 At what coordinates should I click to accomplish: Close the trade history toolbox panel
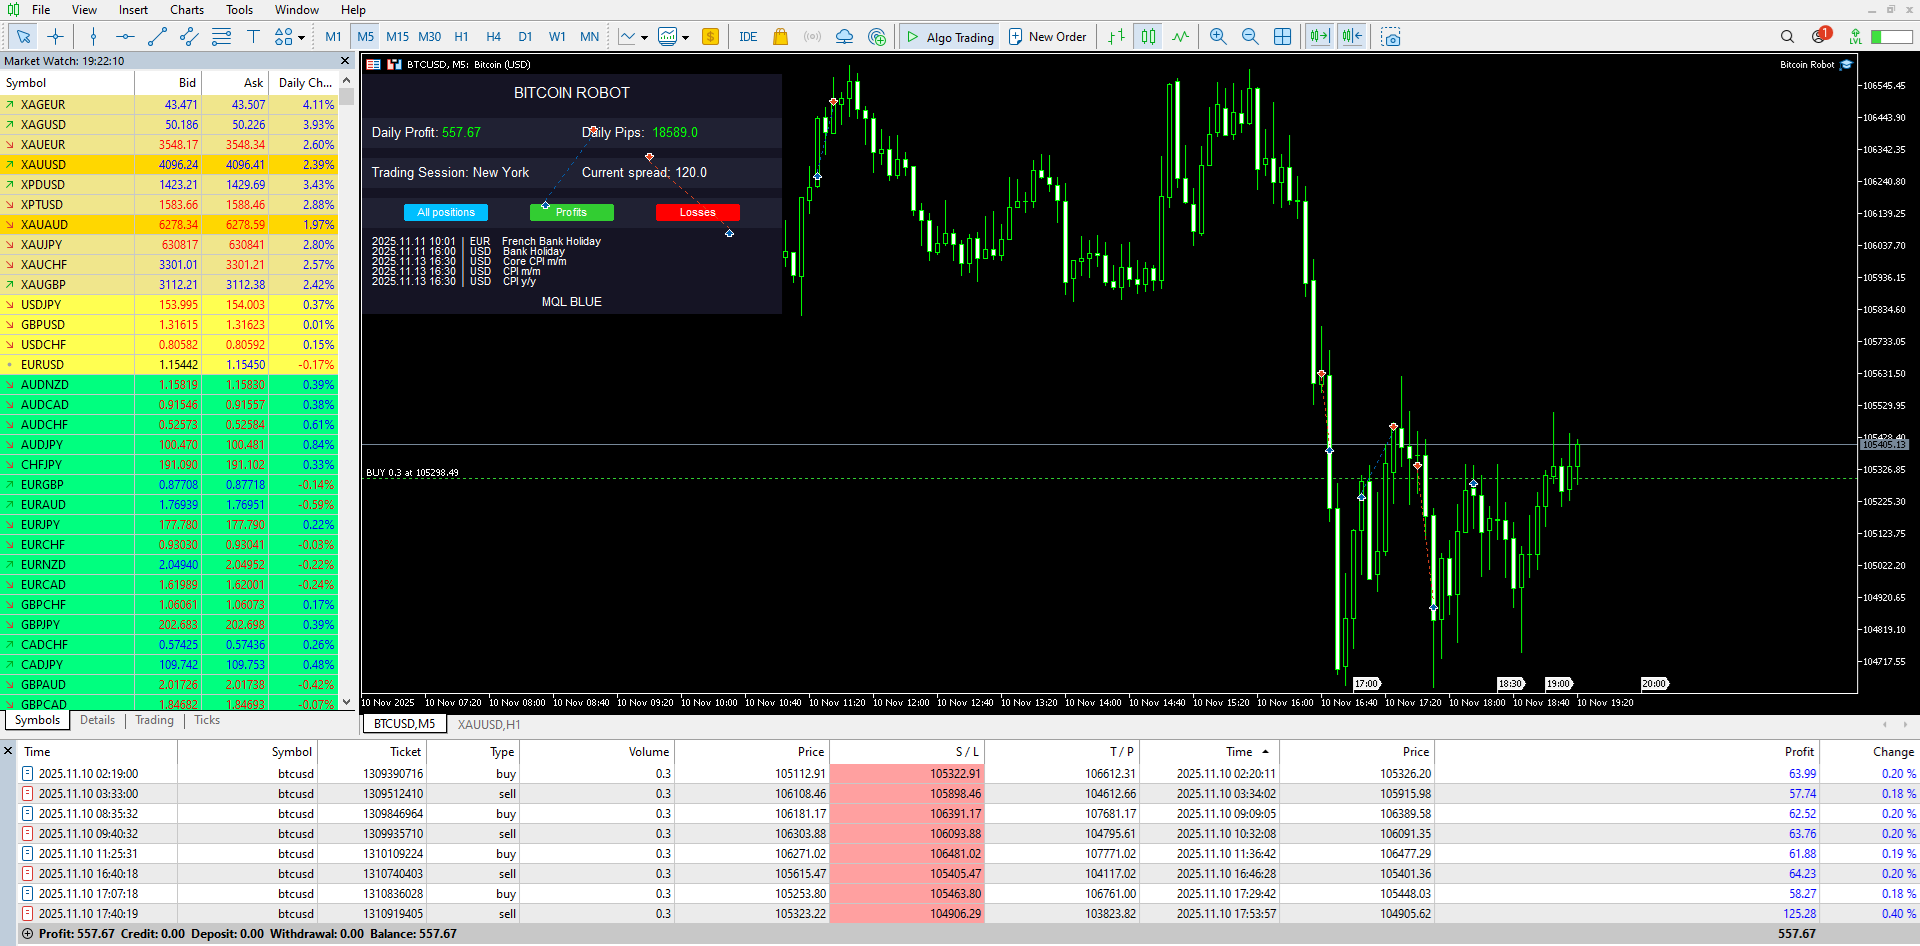tap(8, 751)
